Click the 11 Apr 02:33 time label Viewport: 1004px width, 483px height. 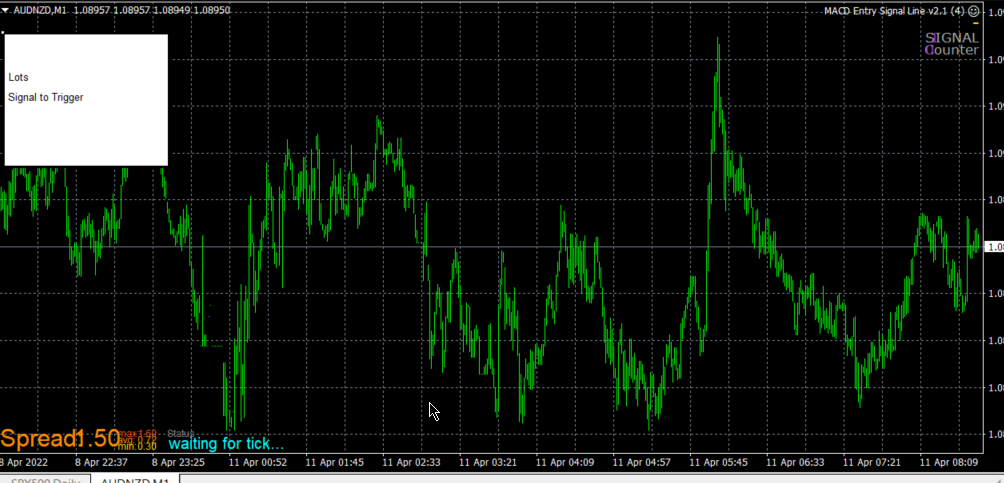(x=411, y=462)
